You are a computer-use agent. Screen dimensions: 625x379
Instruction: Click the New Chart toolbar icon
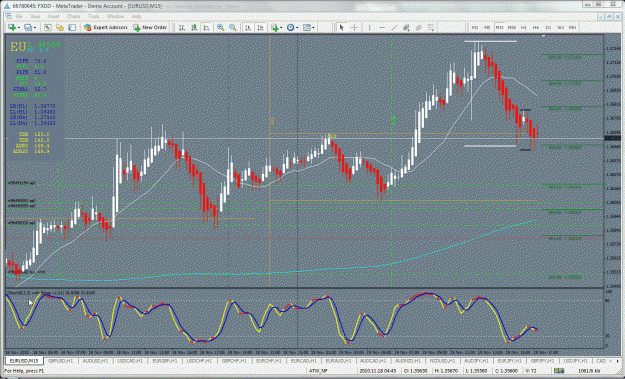(x=12, y=27)
